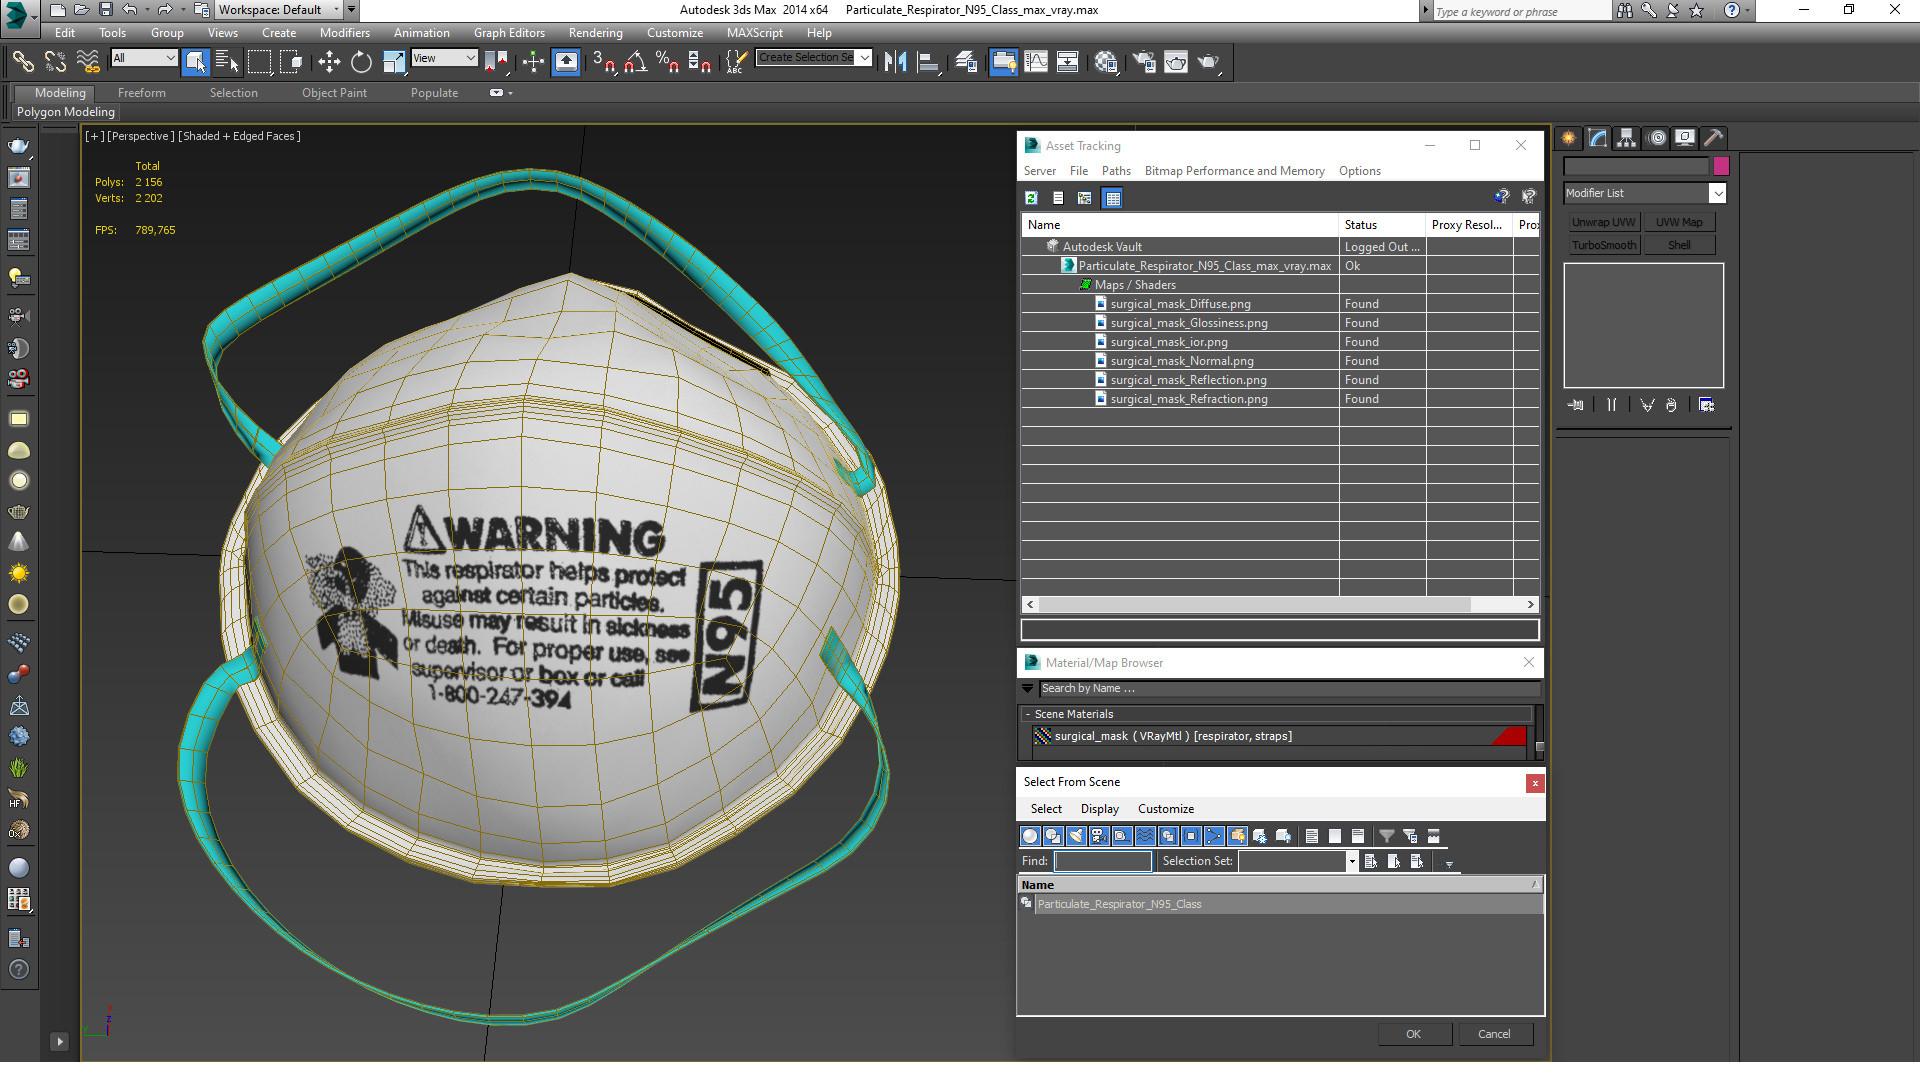This screenshot has width=1920, height=1080.
Task: Open Select by Name tool
Action: click(227, 62)
